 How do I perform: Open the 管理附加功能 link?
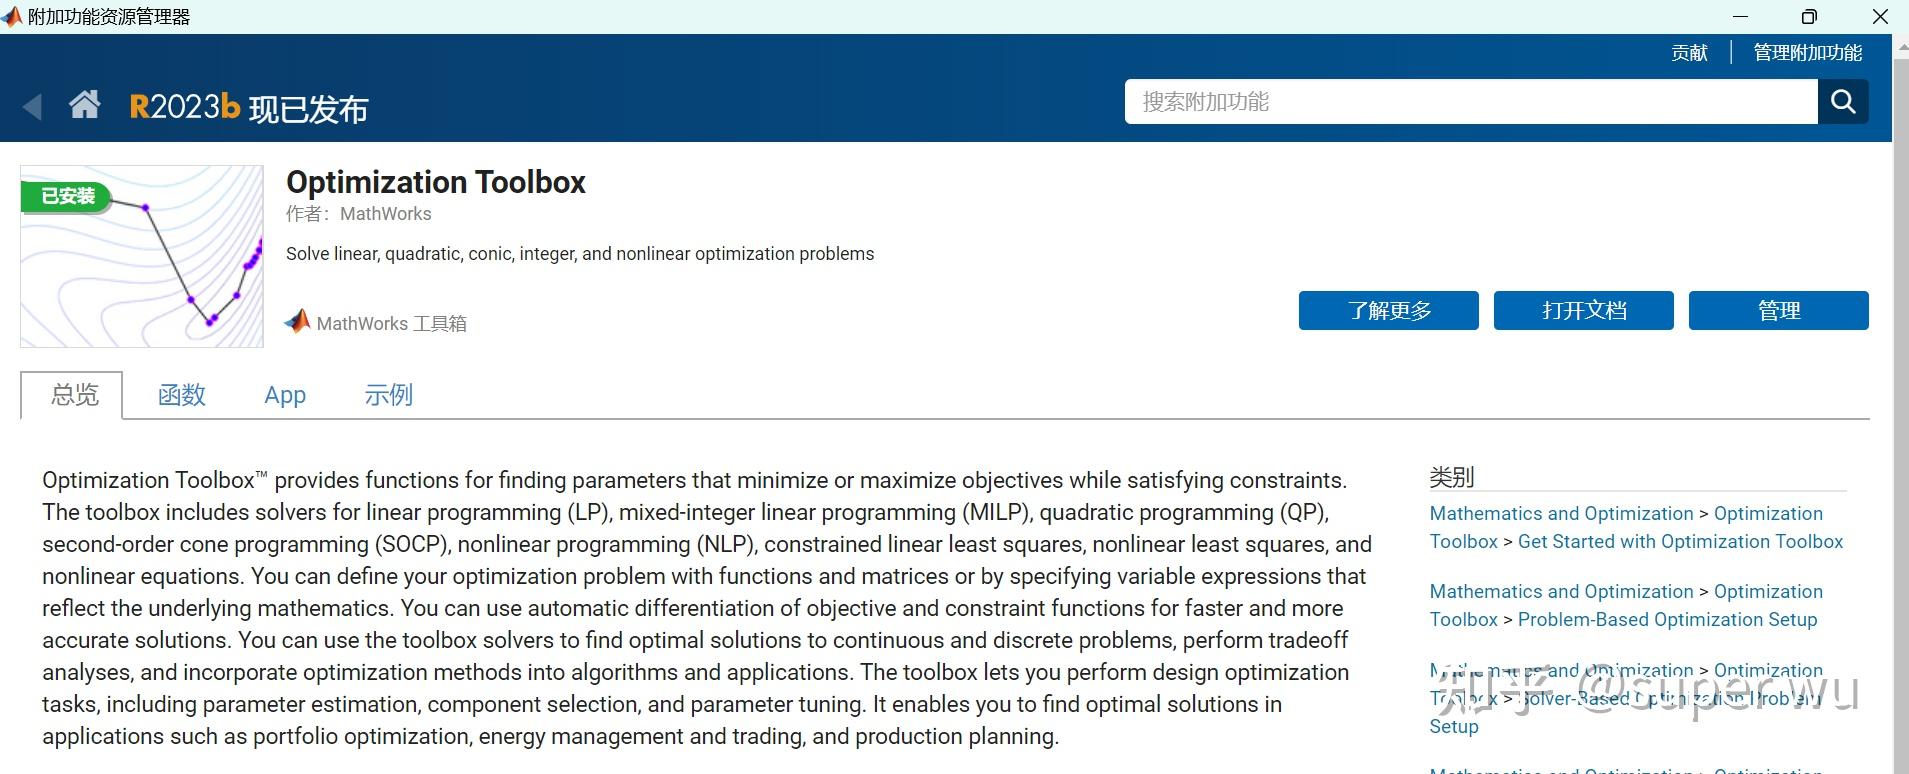coord(1807,53)
